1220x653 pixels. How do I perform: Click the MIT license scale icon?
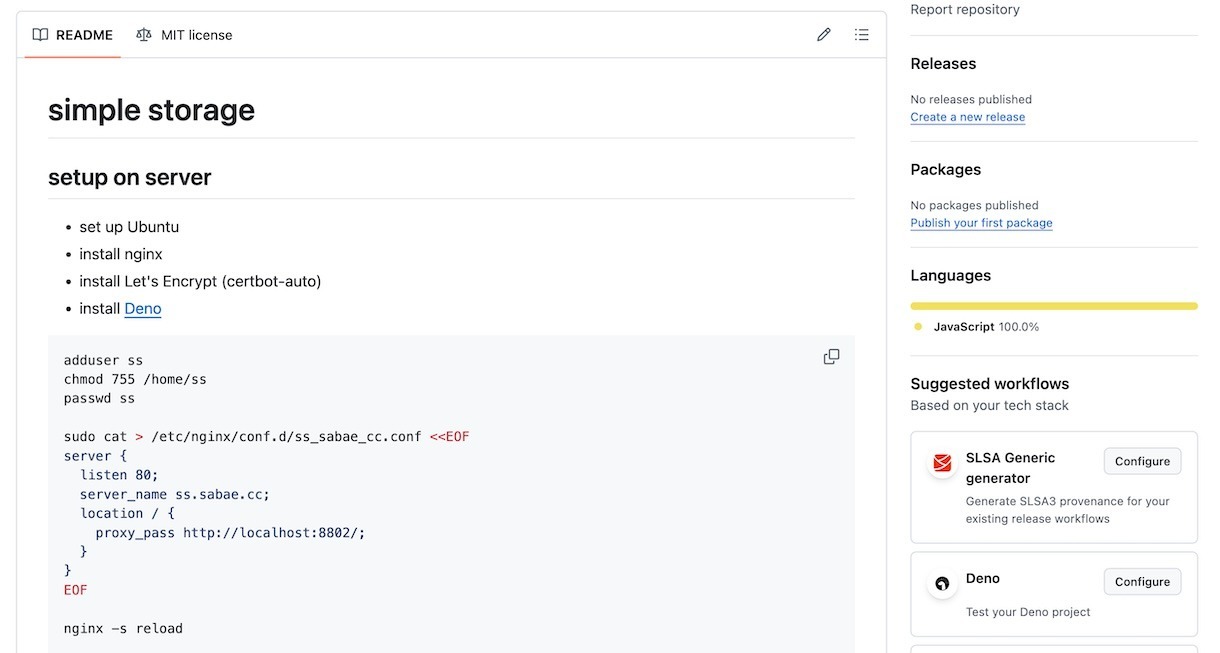click(144, 35)
